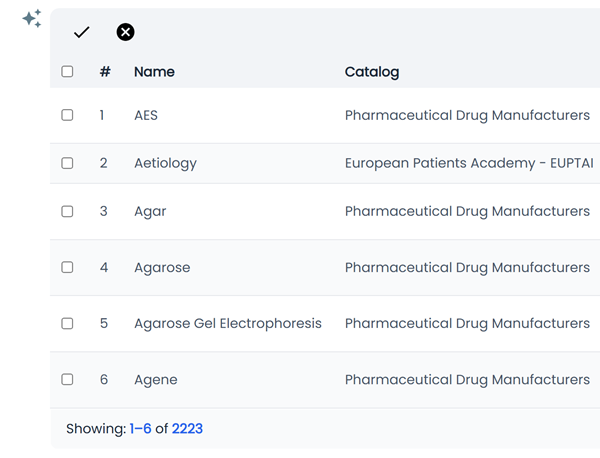Toggle the select-all header checkbox
This screenshot has width=600, height=458.
click(x=67, y=72)
